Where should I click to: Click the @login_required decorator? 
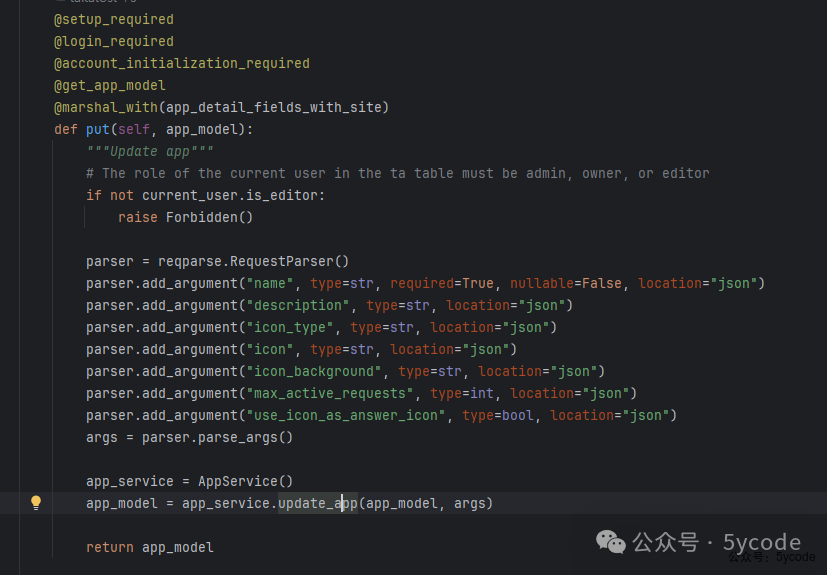click(x=113, y=41)
